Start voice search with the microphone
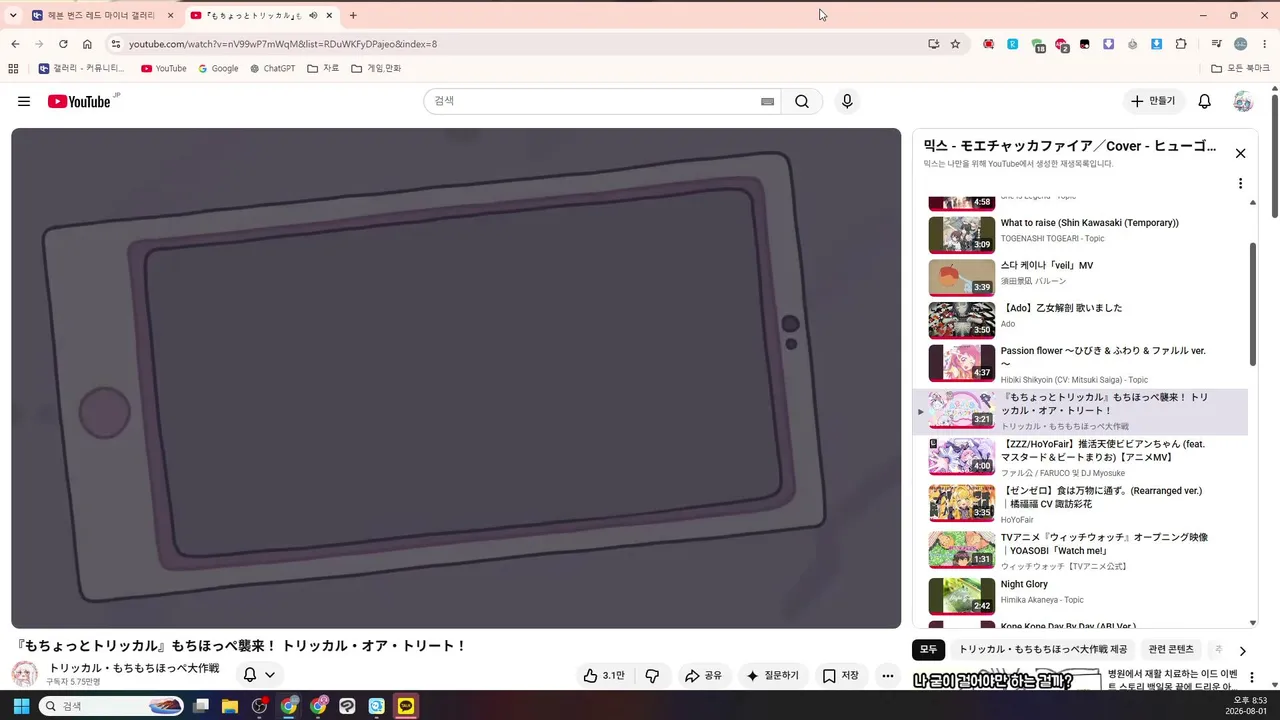 pyautogui.click(x=847, y=101)
